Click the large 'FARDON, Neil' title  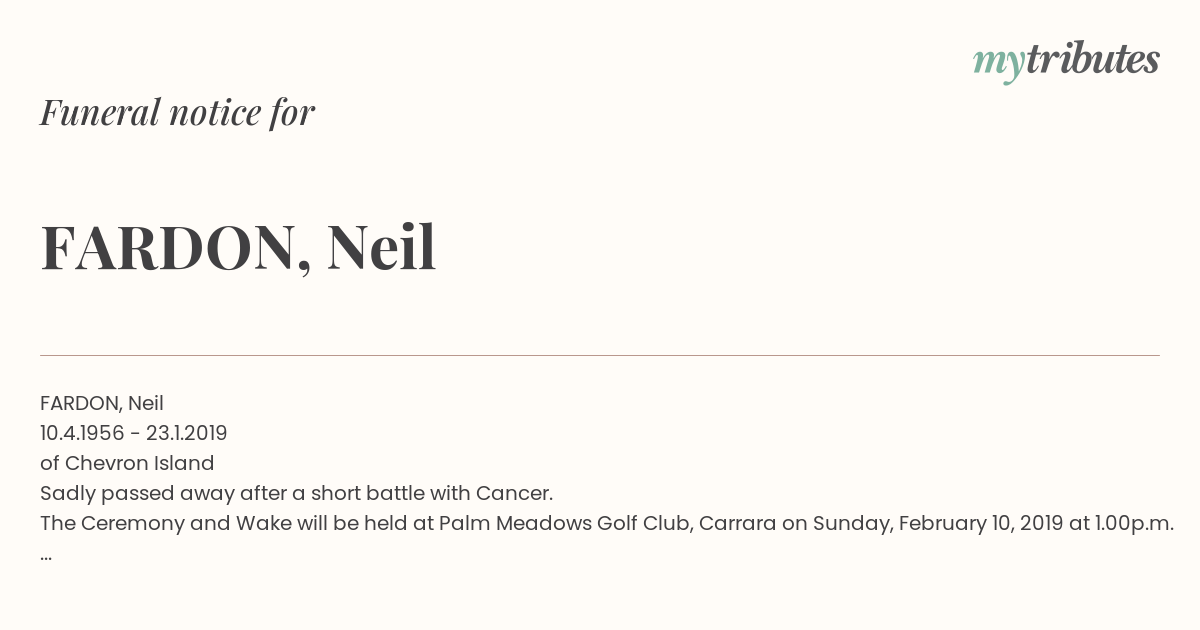point(238,248)
